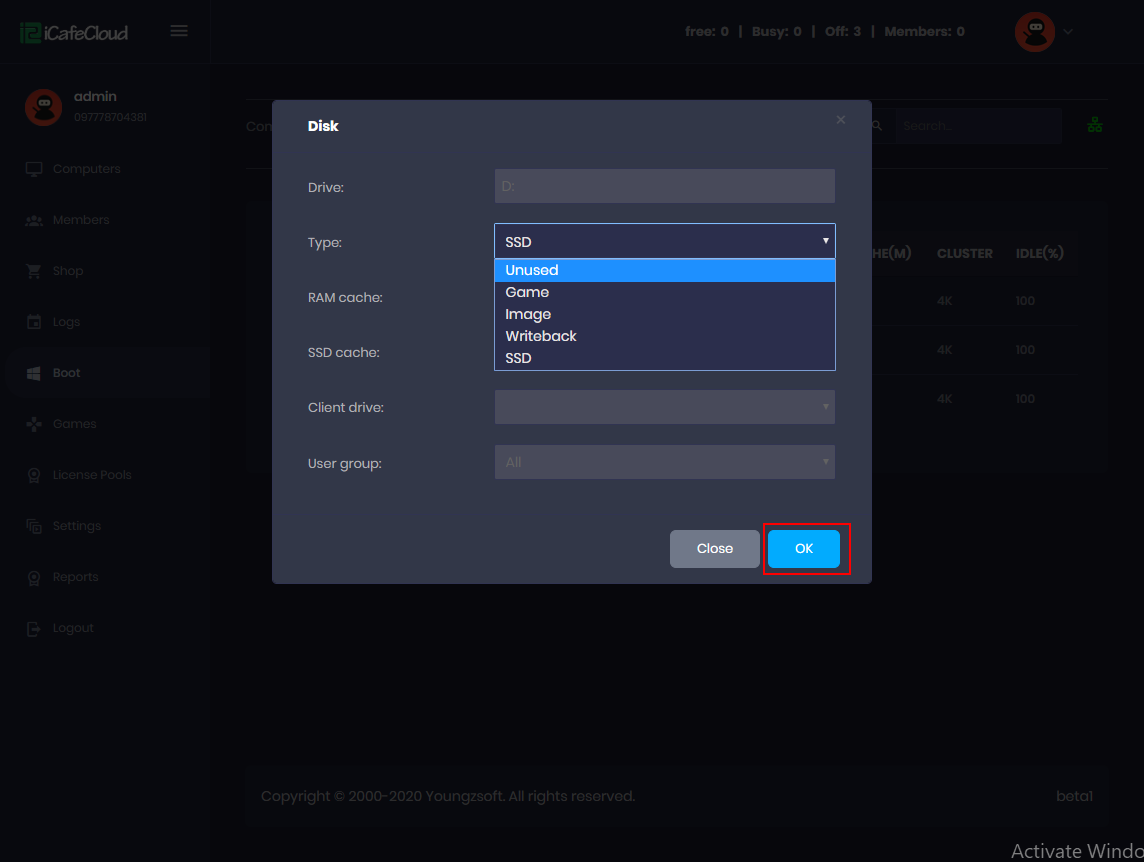Open Games via the puzzle icon
The height and width of the screenshot is (862, 1144).
pyautogui.click(x=34, y=423)
